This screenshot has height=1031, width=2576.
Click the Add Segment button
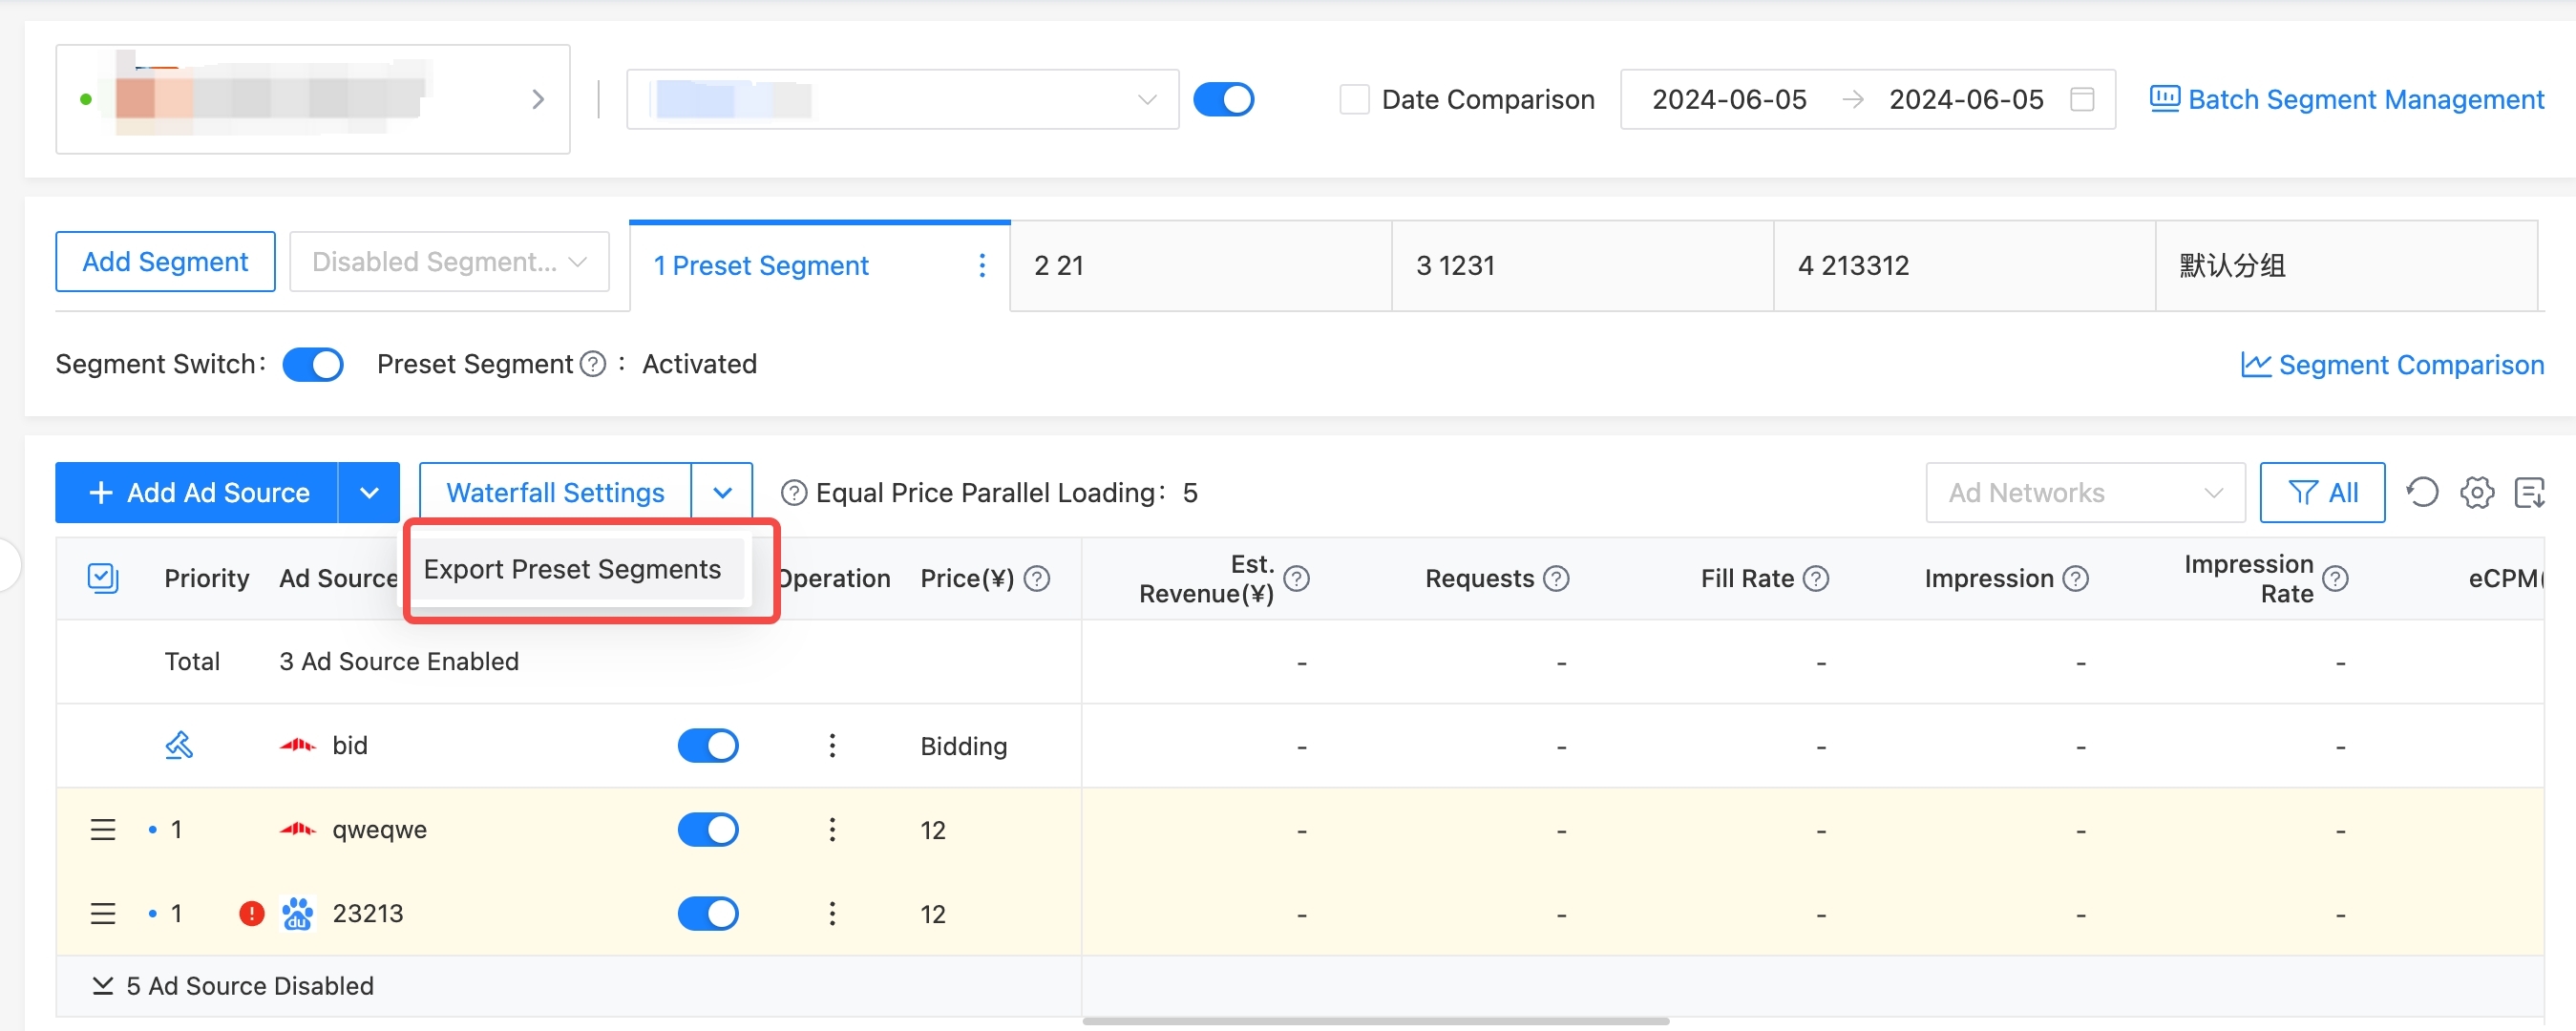coord(165,261)
